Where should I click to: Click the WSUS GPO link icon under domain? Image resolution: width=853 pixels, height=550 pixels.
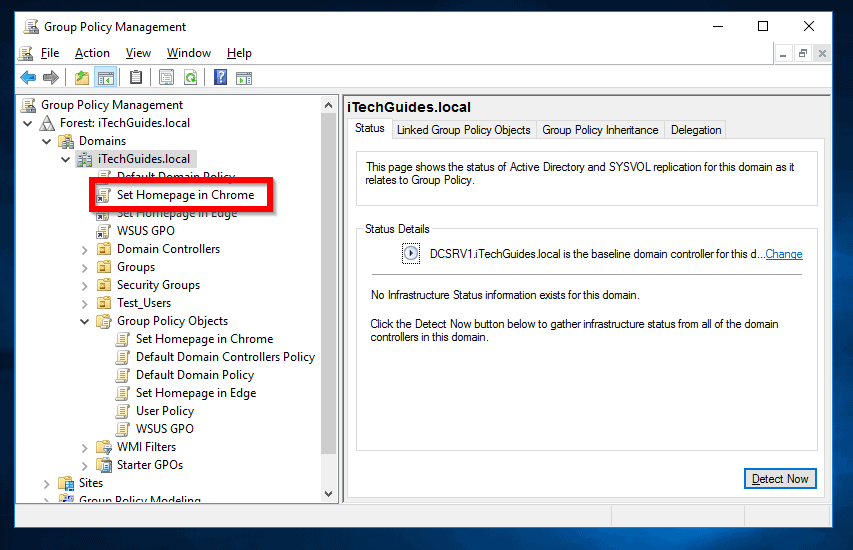coord(103,231)
